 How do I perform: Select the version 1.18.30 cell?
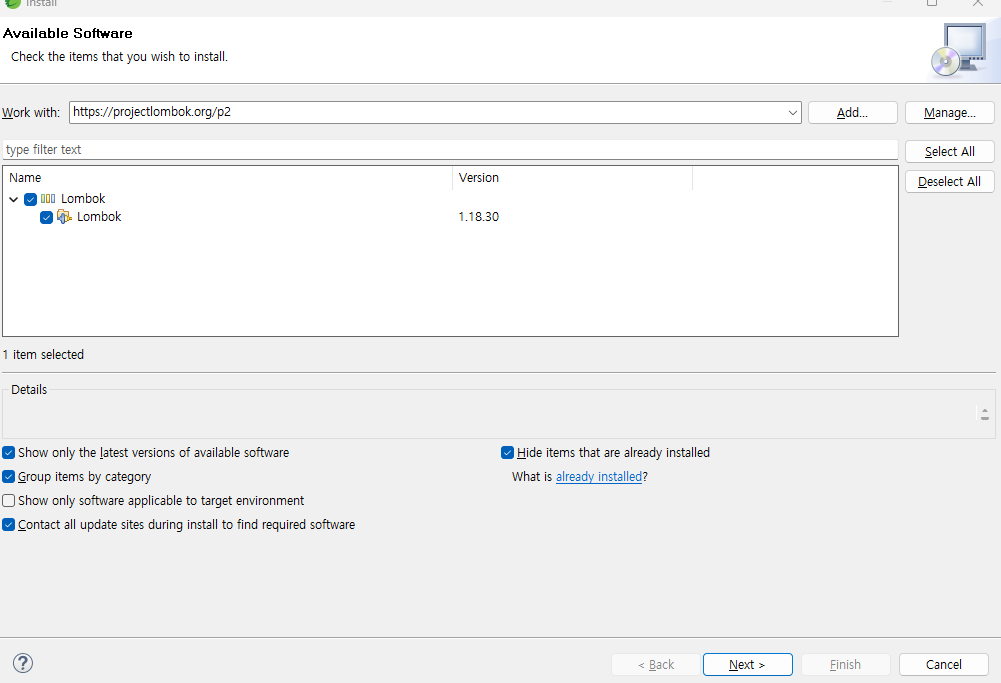pos(479,217)
